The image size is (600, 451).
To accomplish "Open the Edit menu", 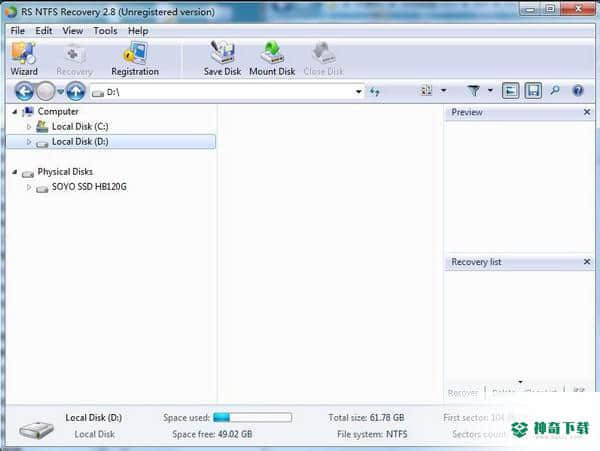I will [x=44, y=31].
